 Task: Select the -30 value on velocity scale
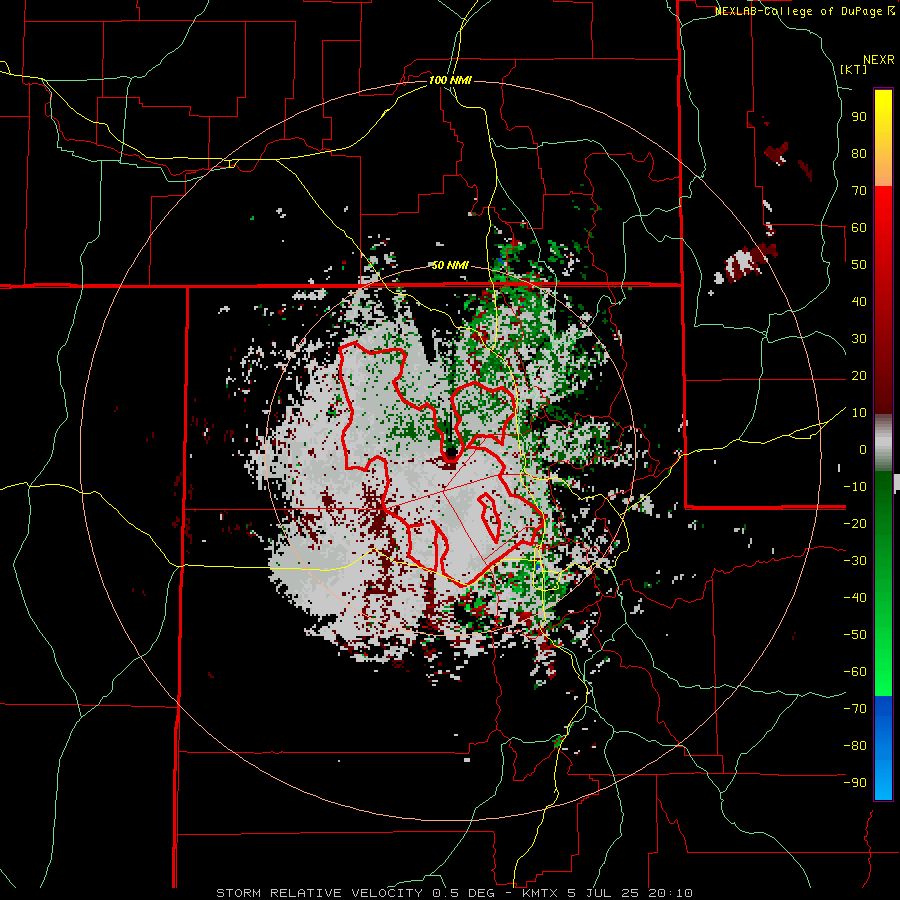[855, 561]
